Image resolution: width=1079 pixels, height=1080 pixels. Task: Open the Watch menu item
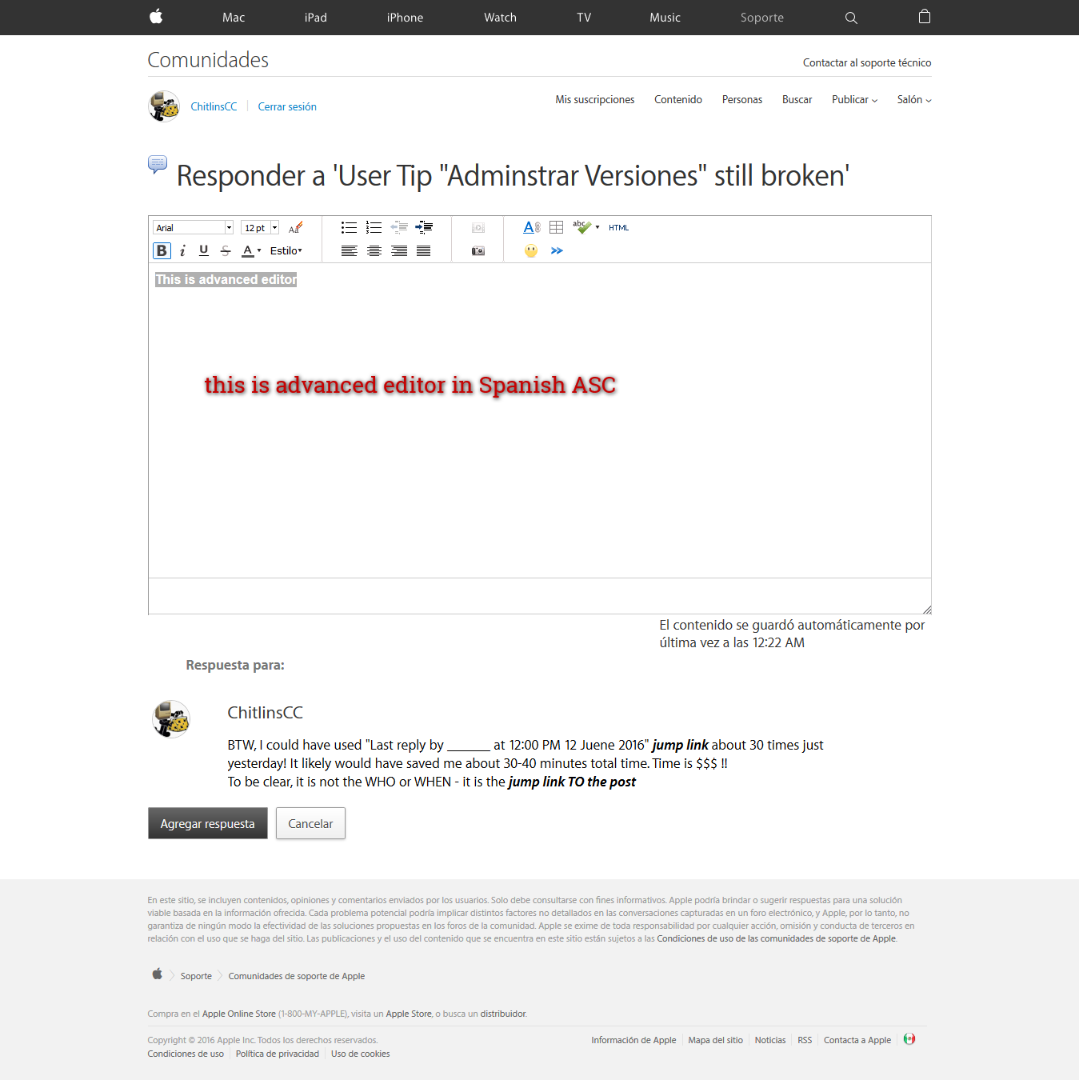tap(500, 18)
